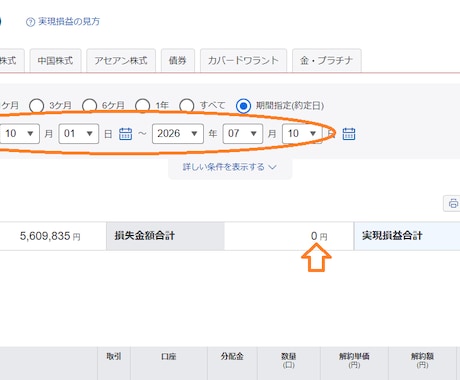
Task: Click the printer icon button
Action: pos(453,203)
